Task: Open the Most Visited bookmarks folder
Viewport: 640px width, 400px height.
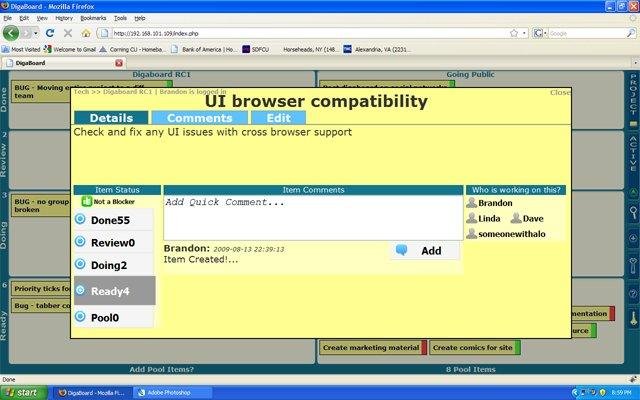Action: coord(21,49)
